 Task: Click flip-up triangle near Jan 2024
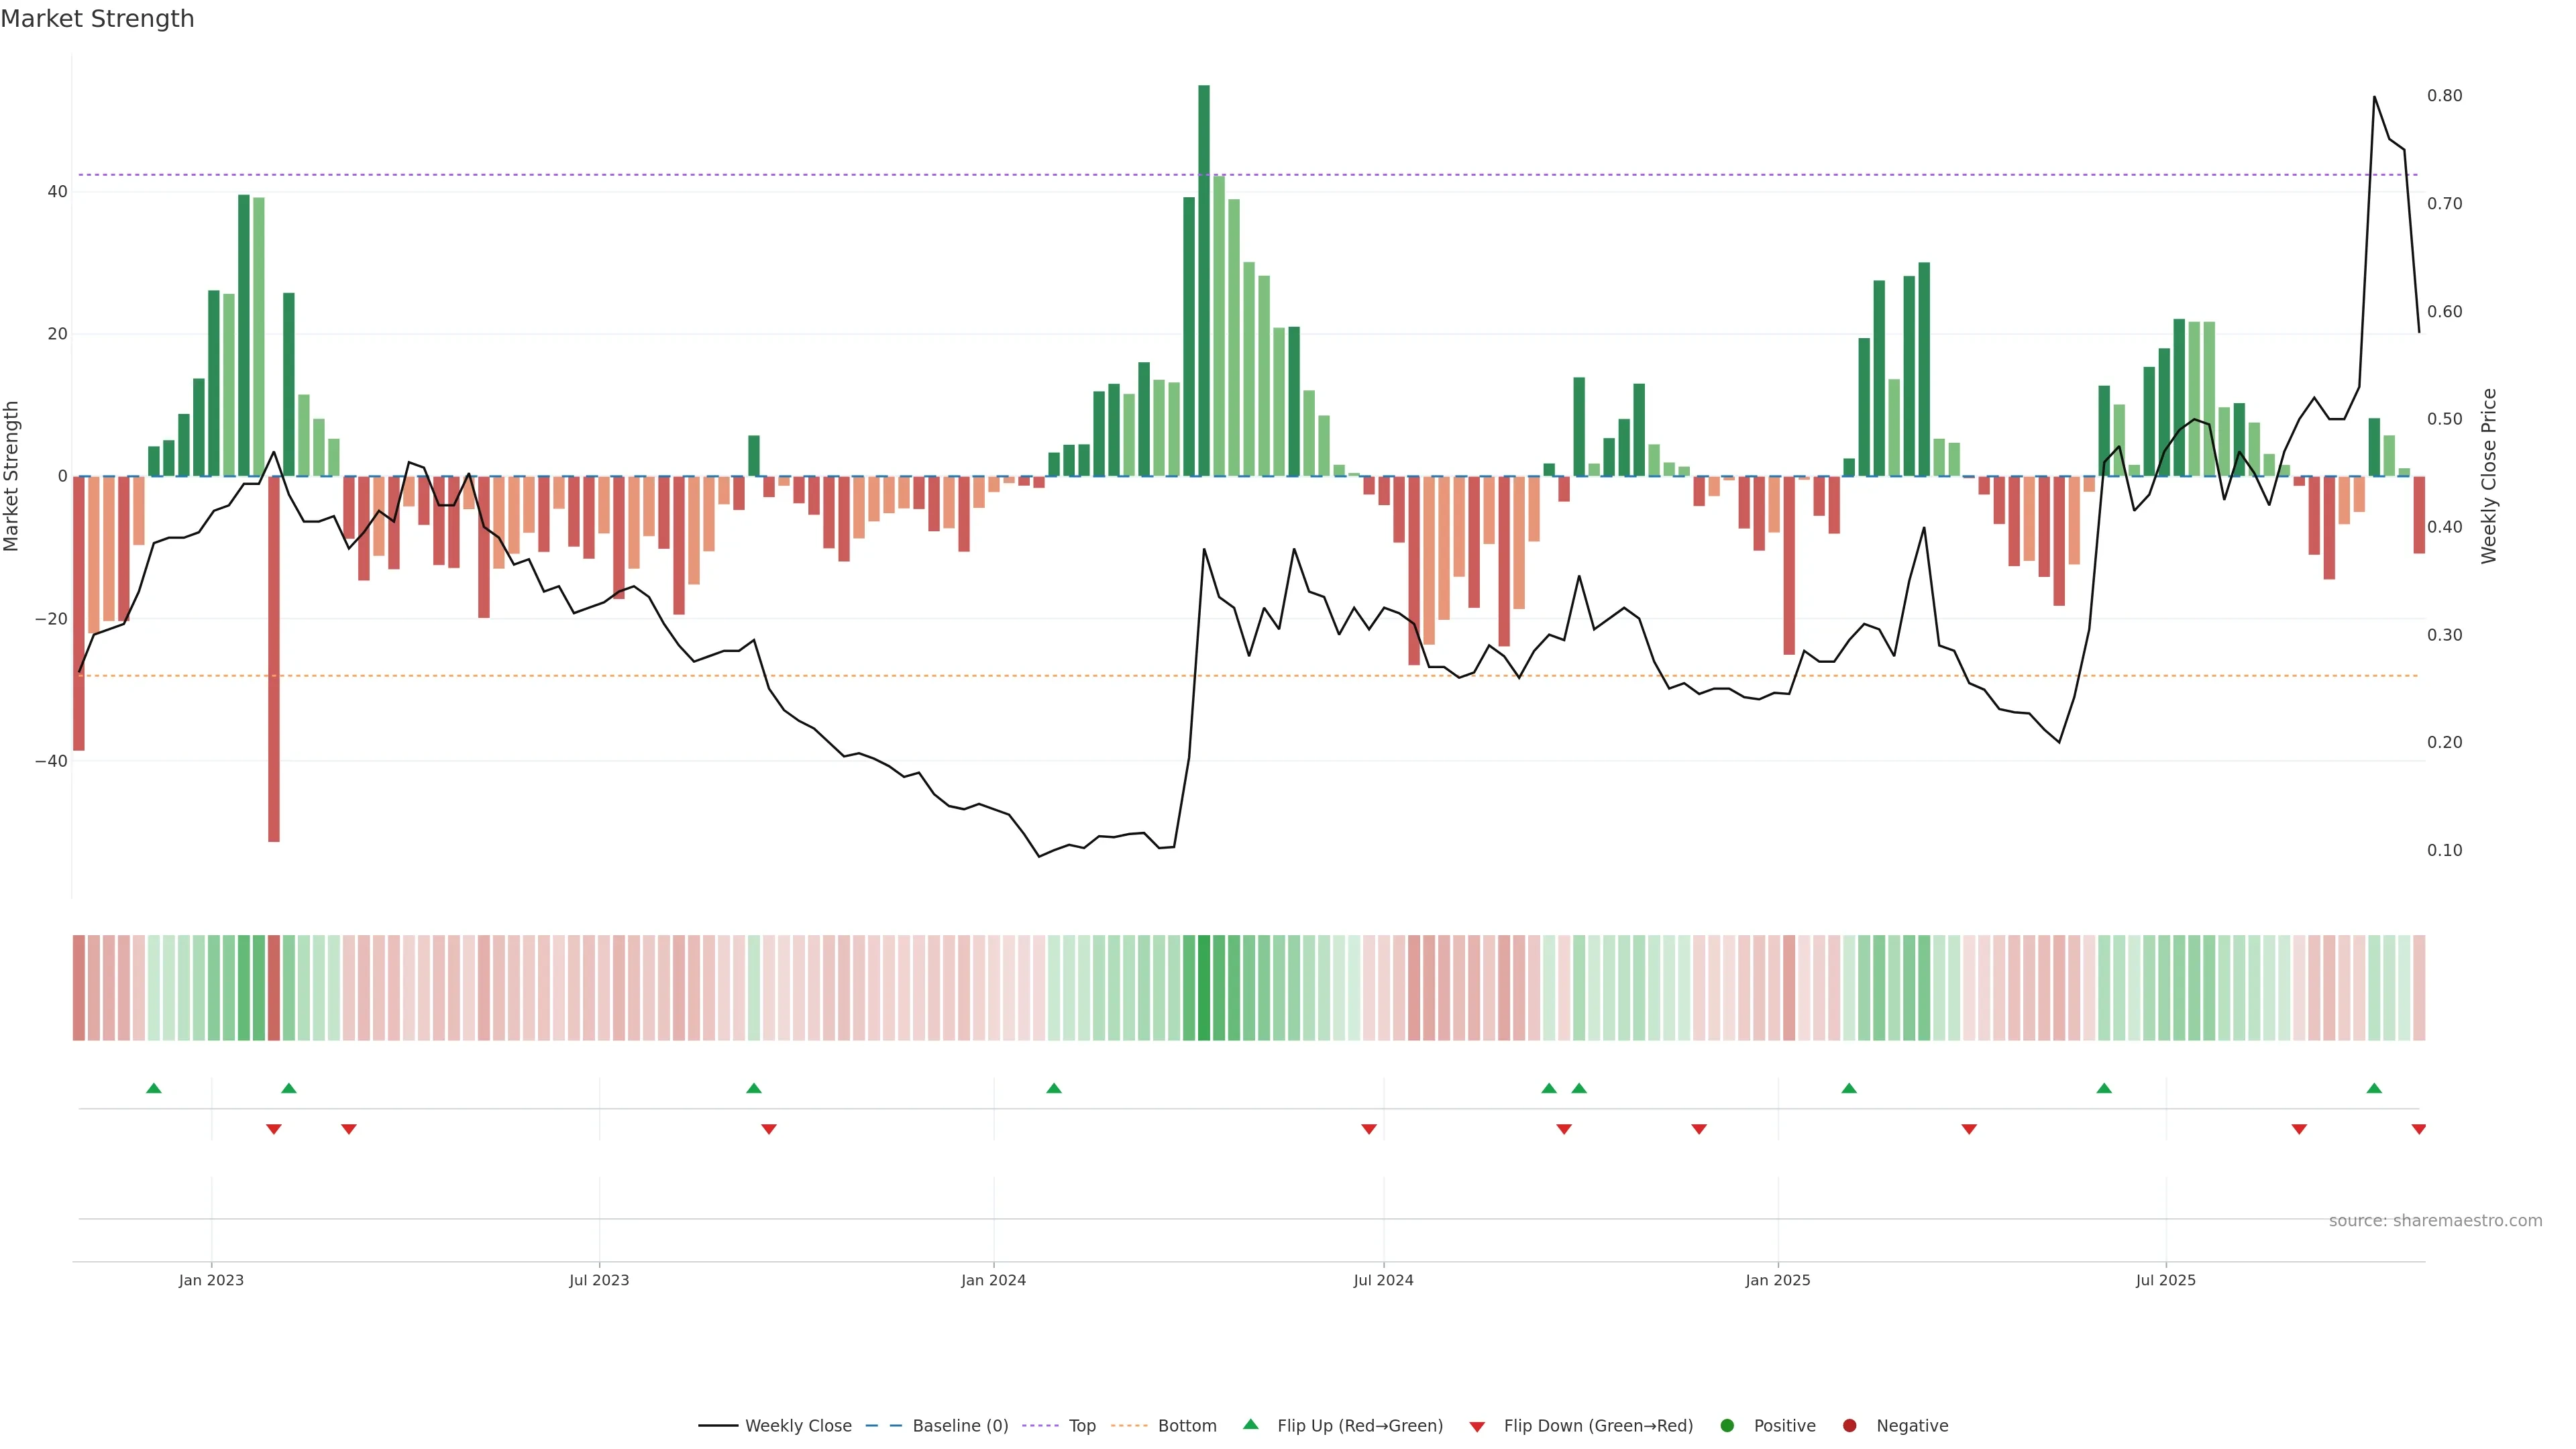tap(1054, 1088)
